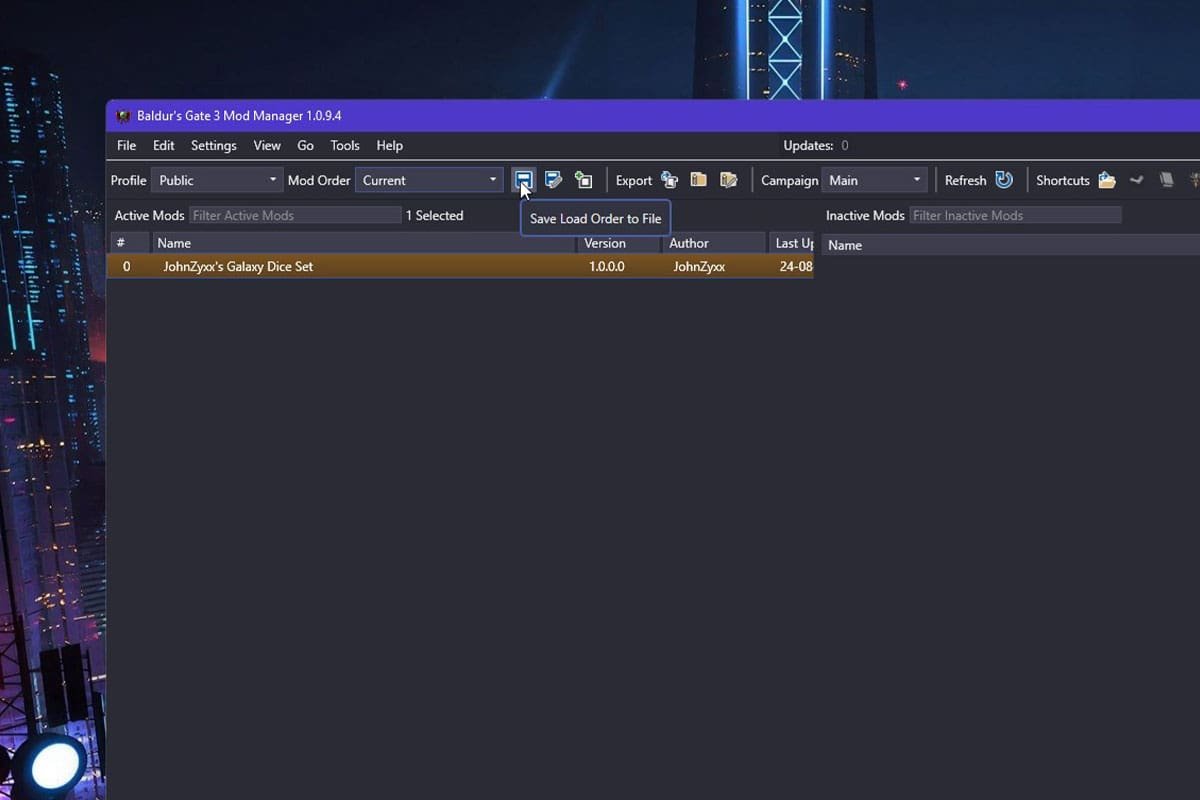Screen dimensions: 1200x800
Task: Sort active mods by the Version column header
Action: (620, 243)
